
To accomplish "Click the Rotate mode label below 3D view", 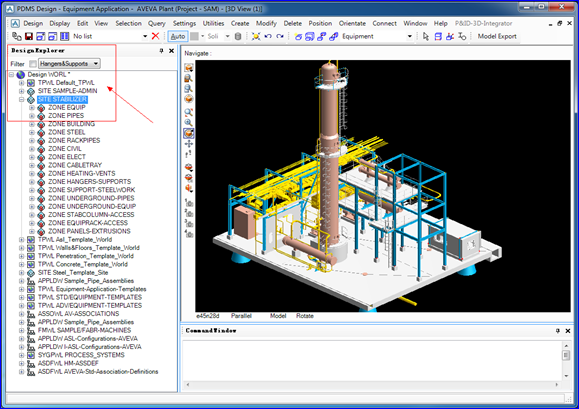I will point(305,316).
